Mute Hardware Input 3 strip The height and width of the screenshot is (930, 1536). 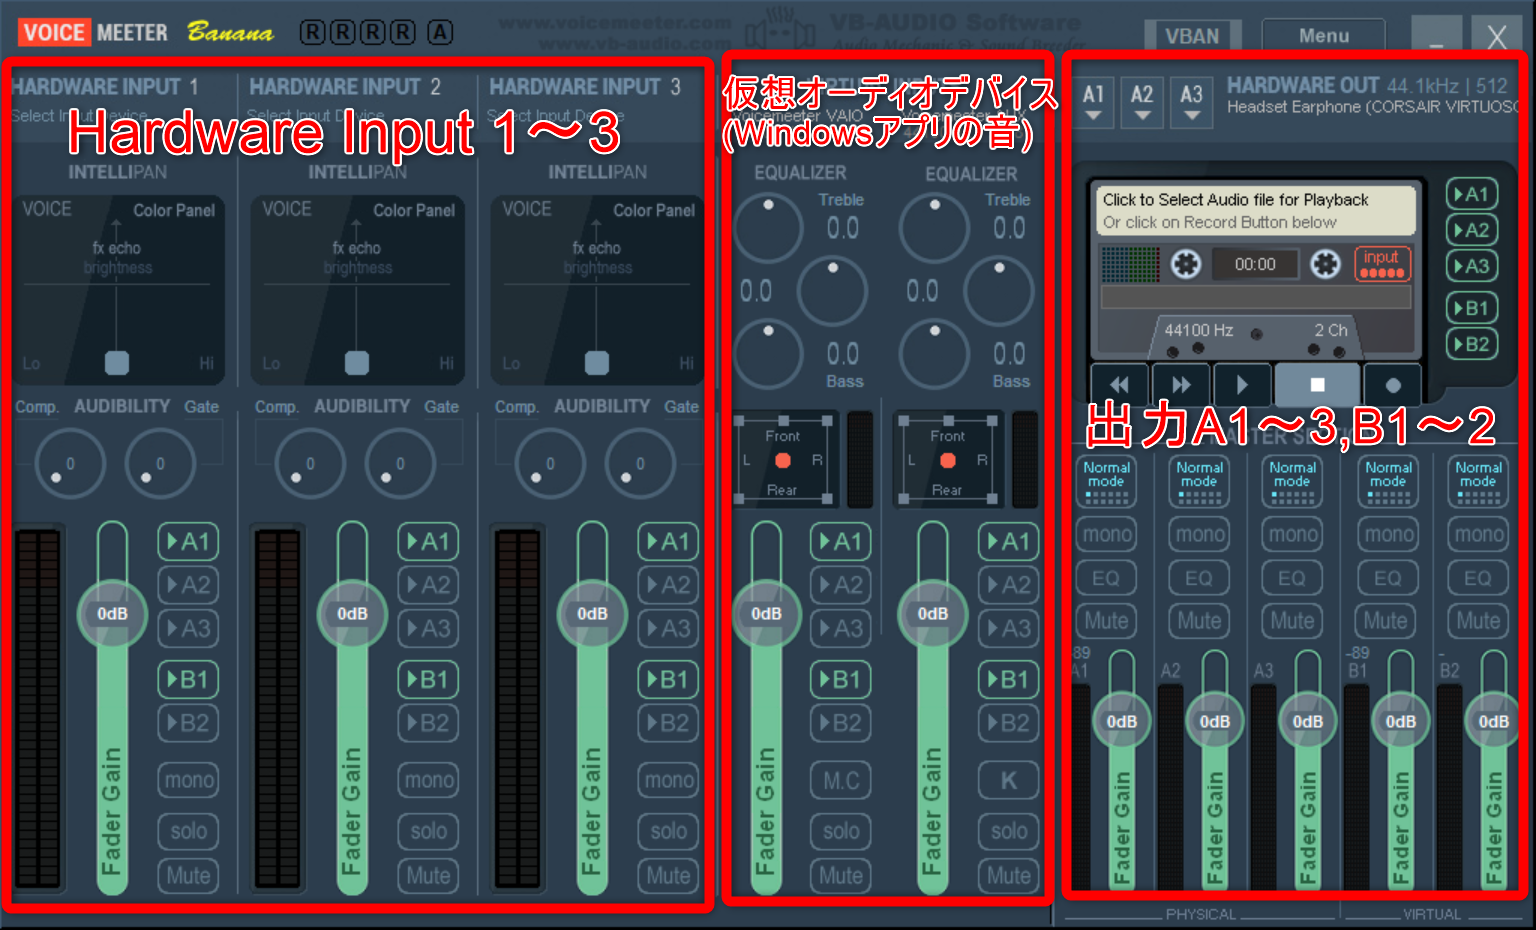click(668, 876)
